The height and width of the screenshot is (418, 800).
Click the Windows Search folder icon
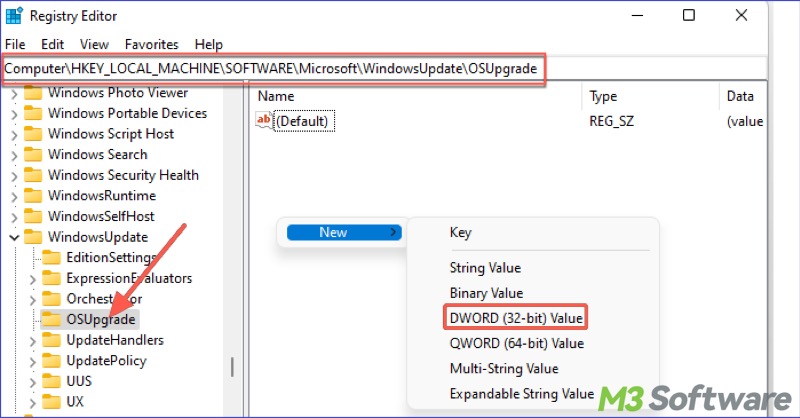[x=33, y=154]
